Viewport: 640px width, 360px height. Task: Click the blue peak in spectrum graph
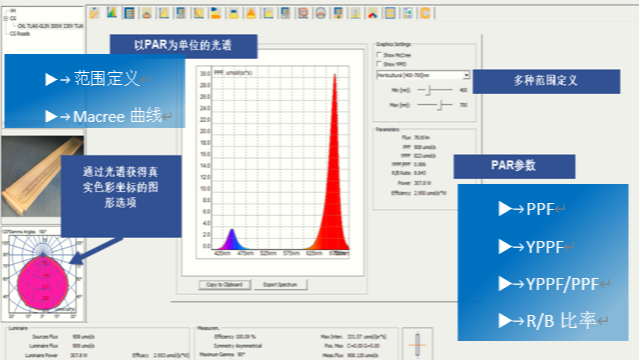(232, 240)
